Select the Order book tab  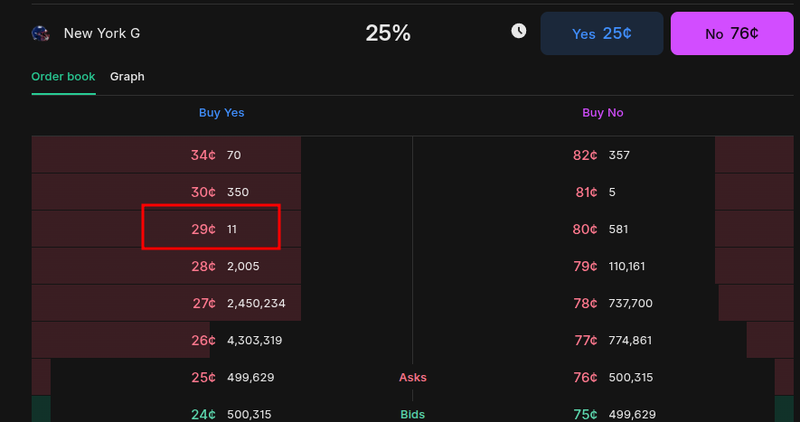pyautogui.click(x=63, y=76)
